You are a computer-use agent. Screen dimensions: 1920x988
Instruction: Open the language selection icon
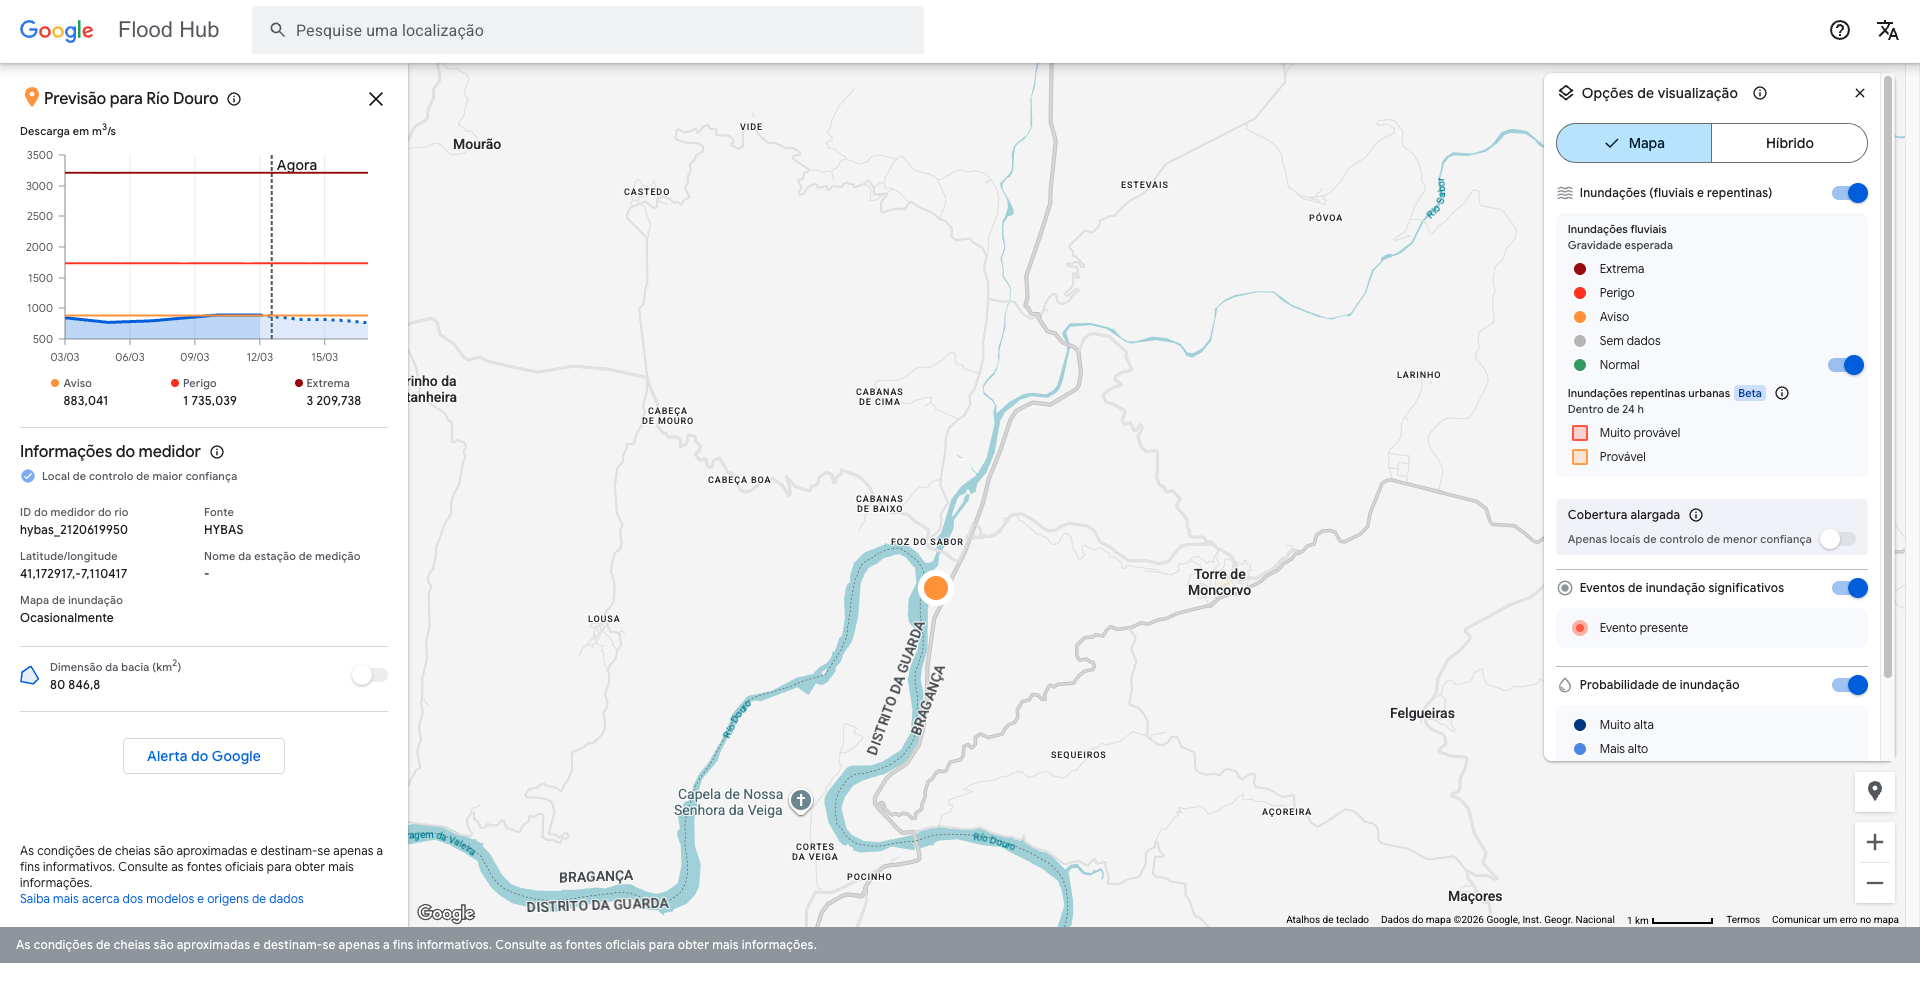[x=1888, y=30]
